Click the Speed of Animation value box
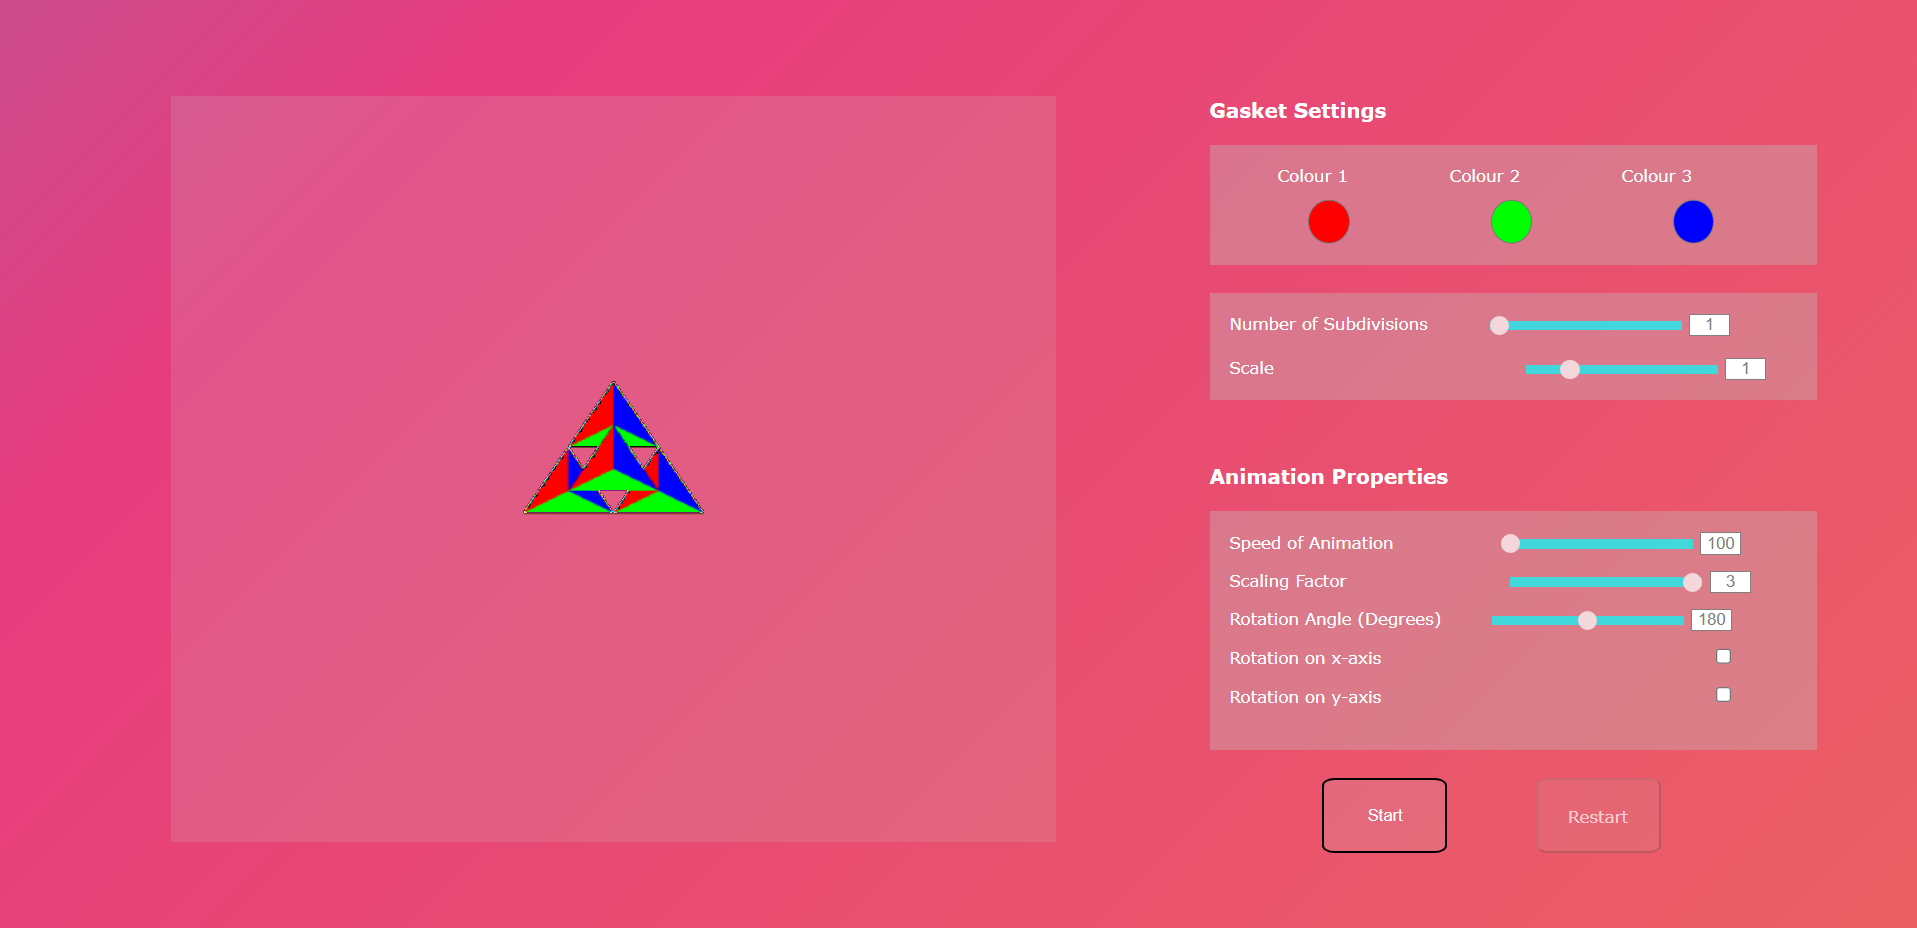 (x=1720, y=543)
